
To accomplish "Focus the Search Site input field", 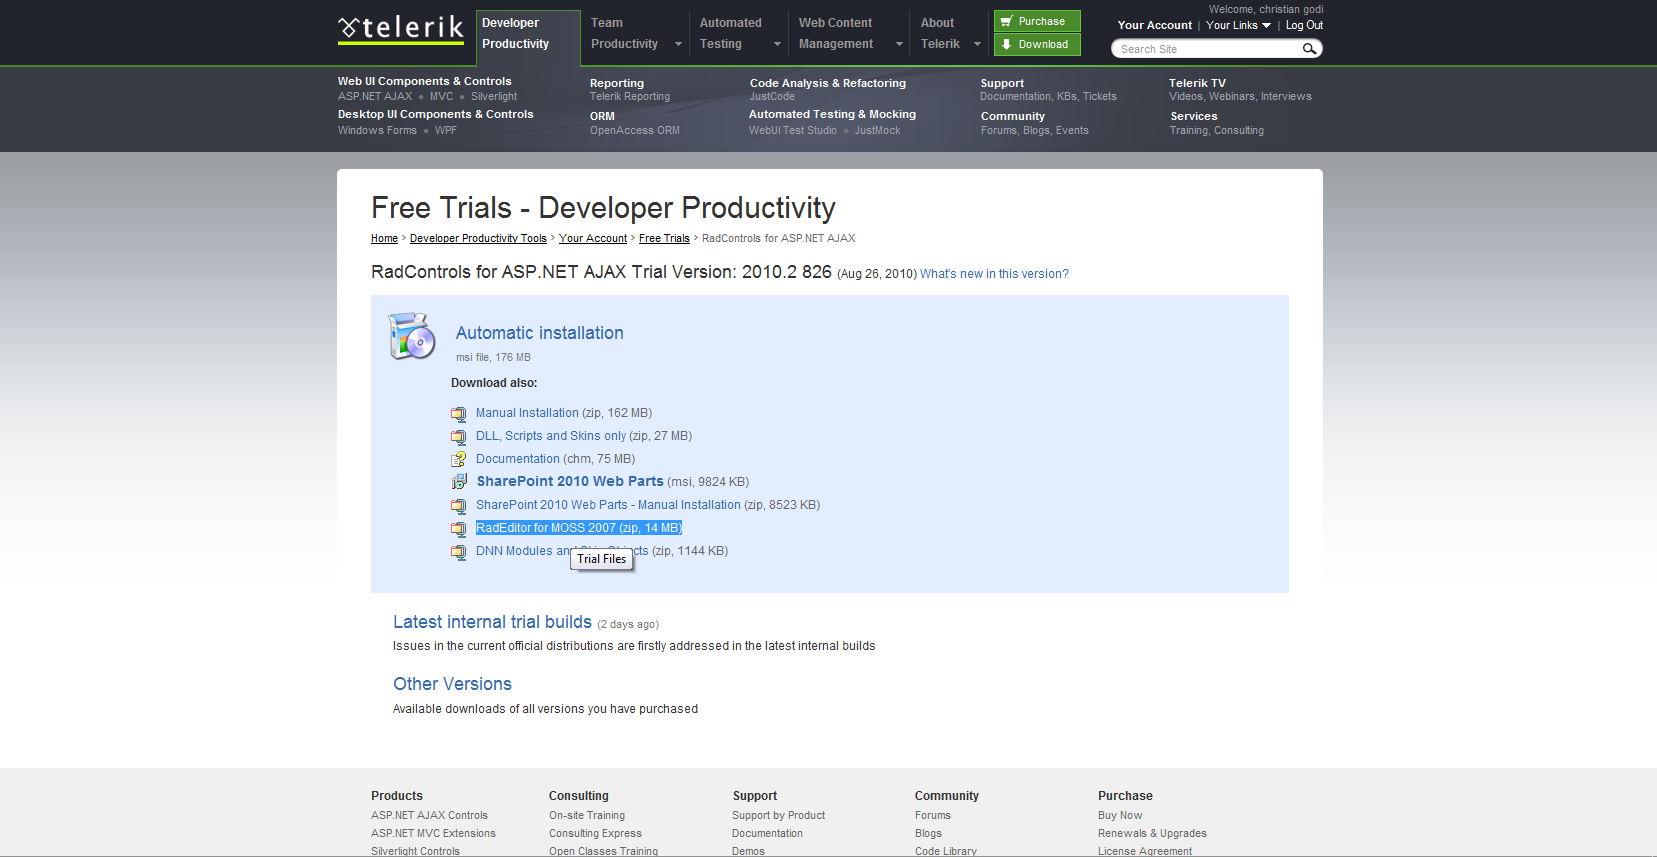I will click(1208, 49).
